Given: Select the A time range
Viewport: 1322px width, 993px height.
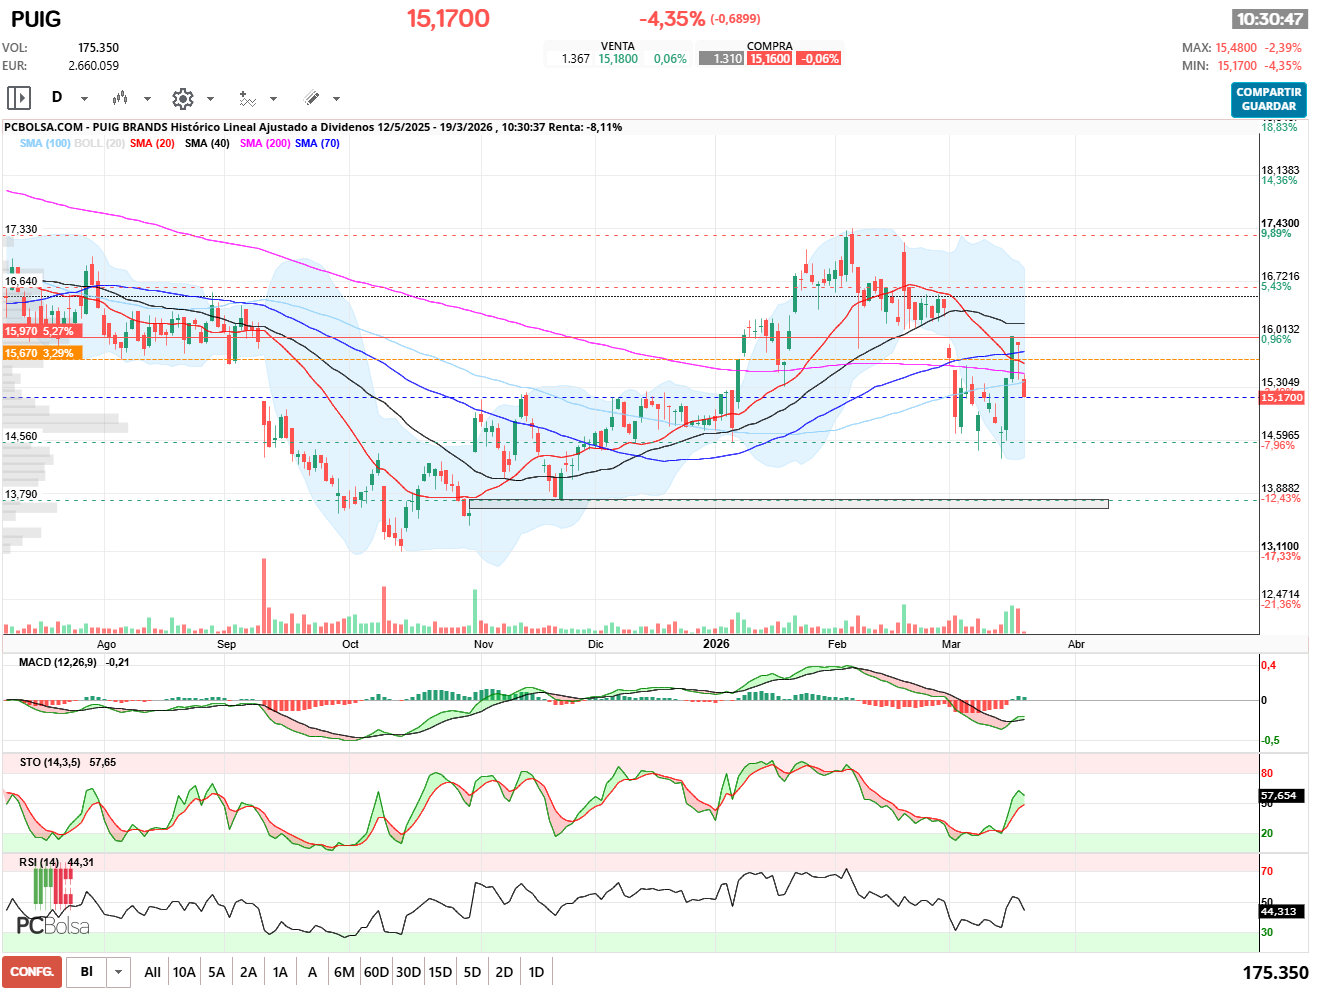Looking at the screenshot, I should tap(312, 972).
